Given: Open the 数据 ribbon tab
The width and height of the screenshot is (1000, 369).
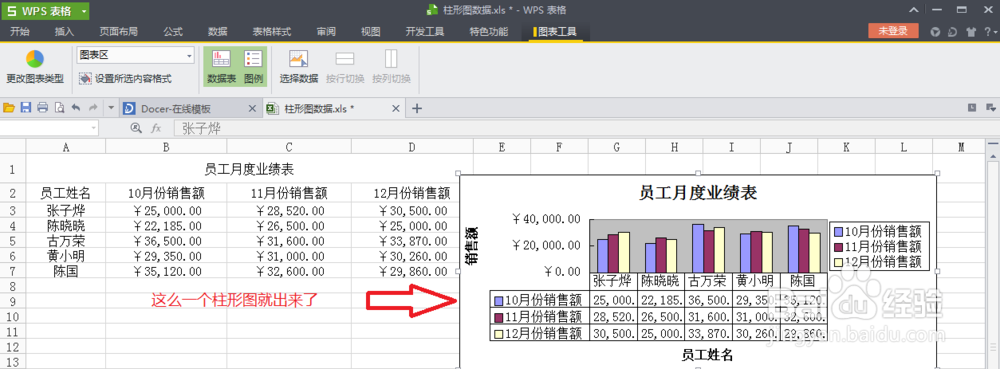Looking at the screenshot, I should 217,31.
